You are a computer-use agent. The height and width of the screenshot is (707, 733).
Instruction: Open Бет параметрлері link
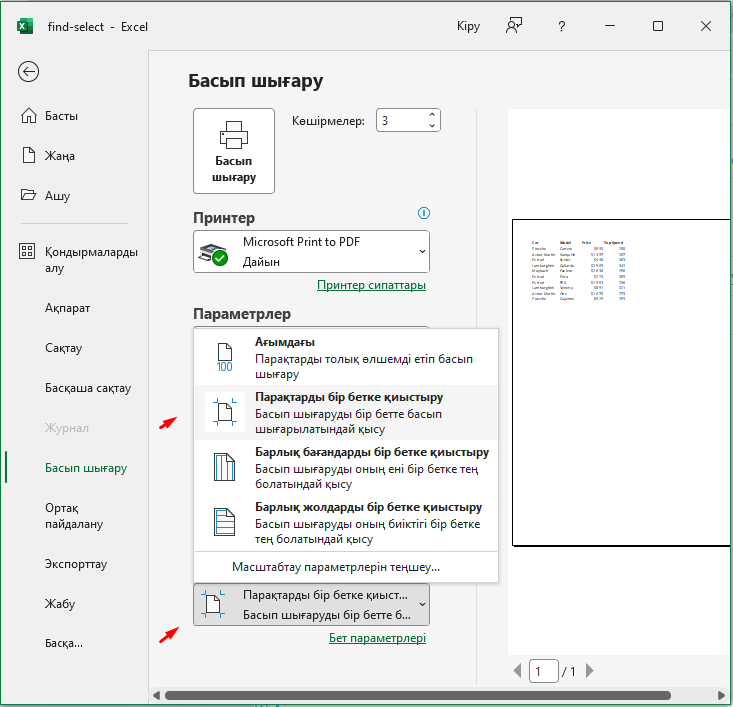coord(377,638)
